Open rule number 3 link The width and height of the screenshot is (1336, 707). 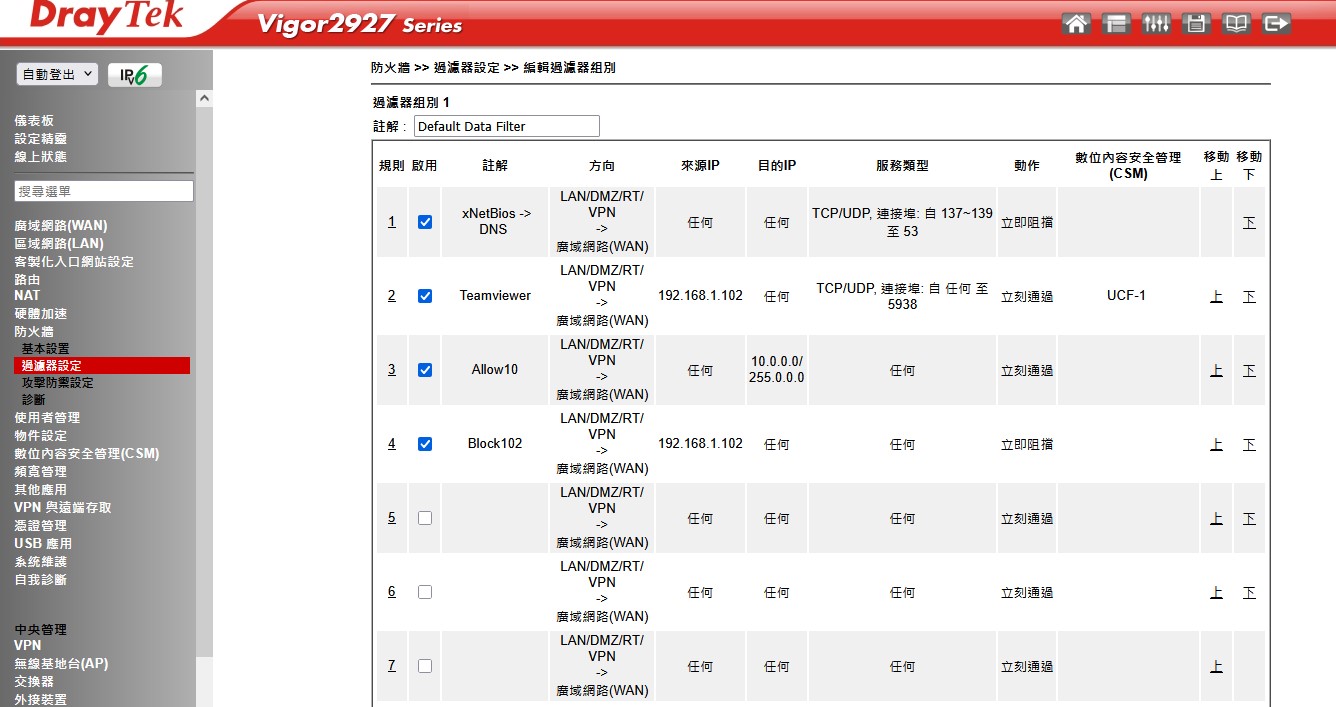[392, 370]
